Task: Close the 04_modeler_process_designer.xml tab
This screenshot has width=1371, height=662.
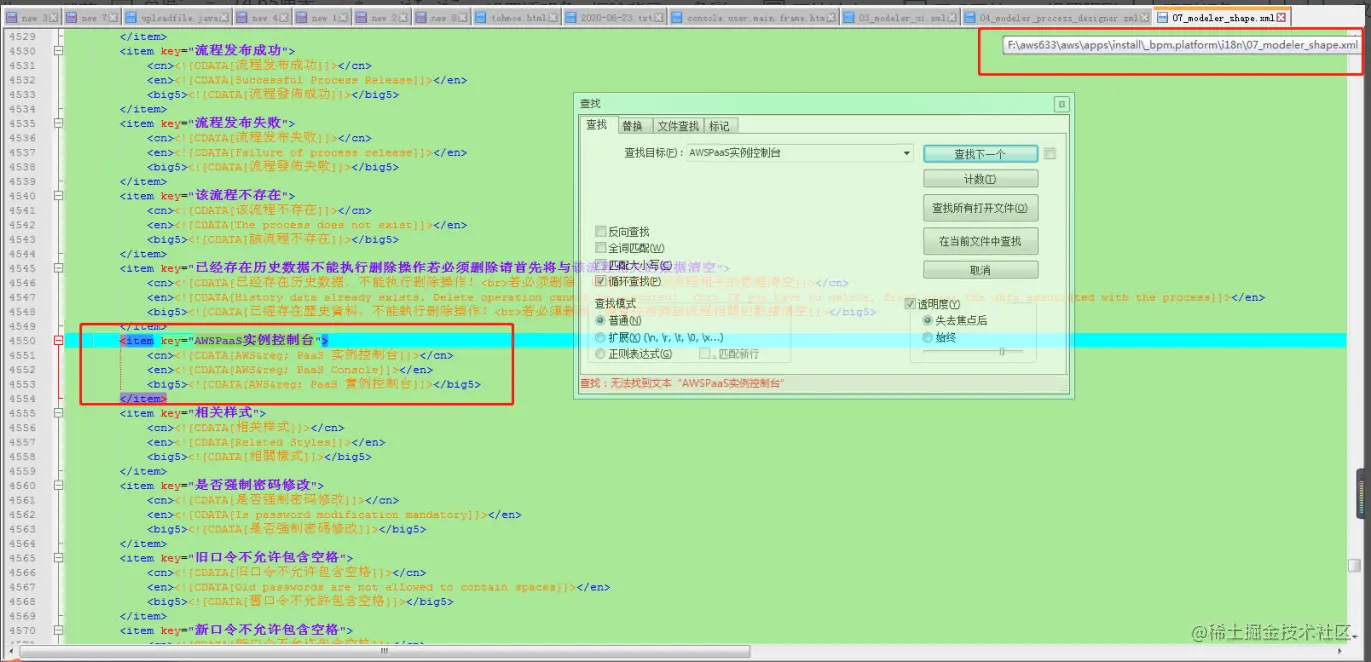Action: pyautogui.click(x=1143, y=18)
